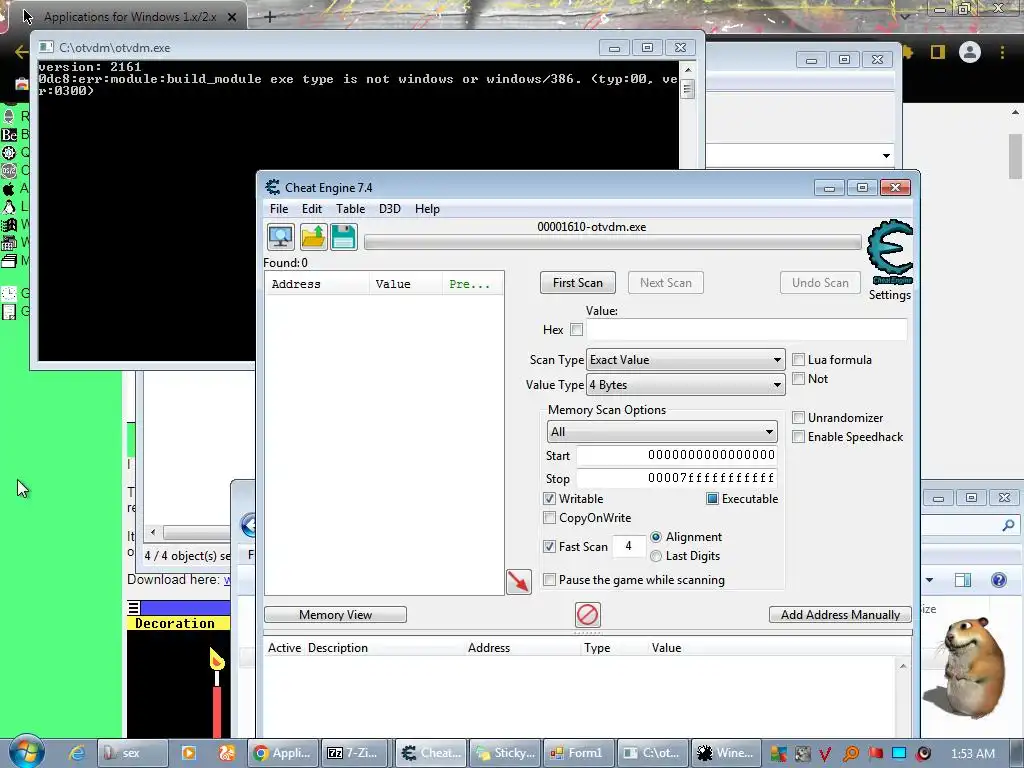Click the Cheat Engine title bar icon
The image size is (1024, 768).
point(272,187)
